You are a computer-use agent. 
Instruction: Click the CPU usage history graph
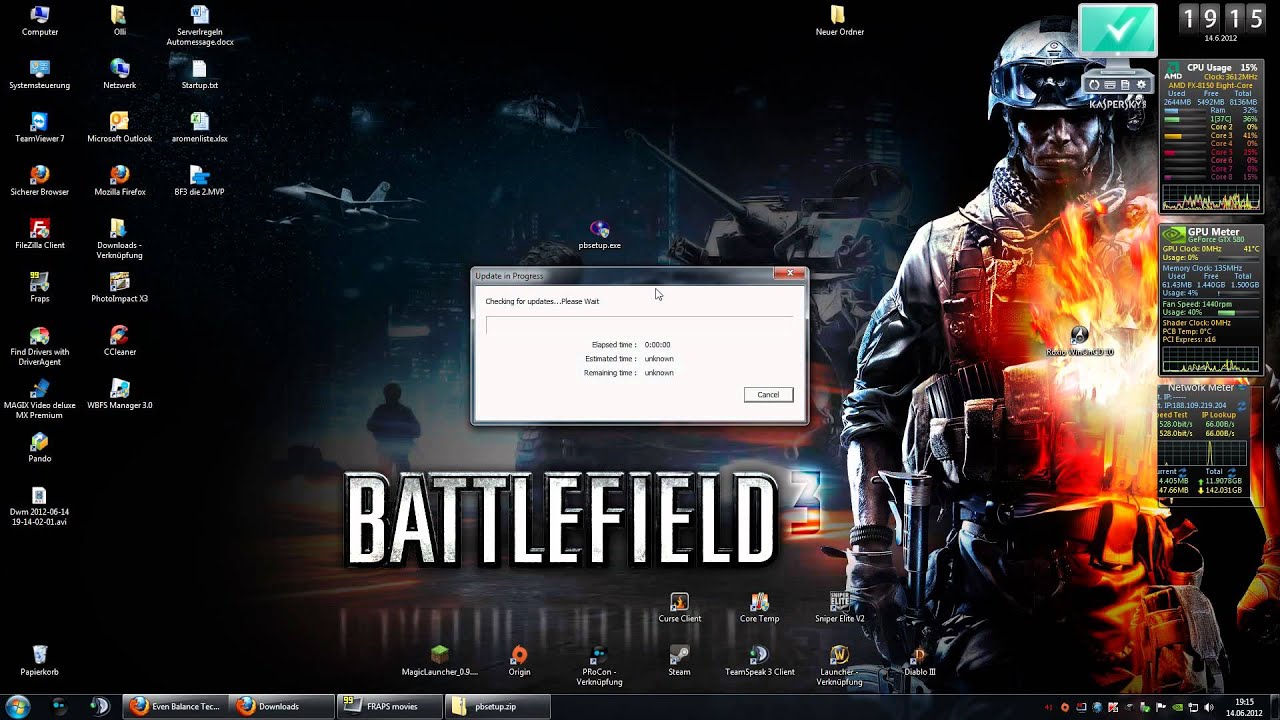click(1210, 197)
